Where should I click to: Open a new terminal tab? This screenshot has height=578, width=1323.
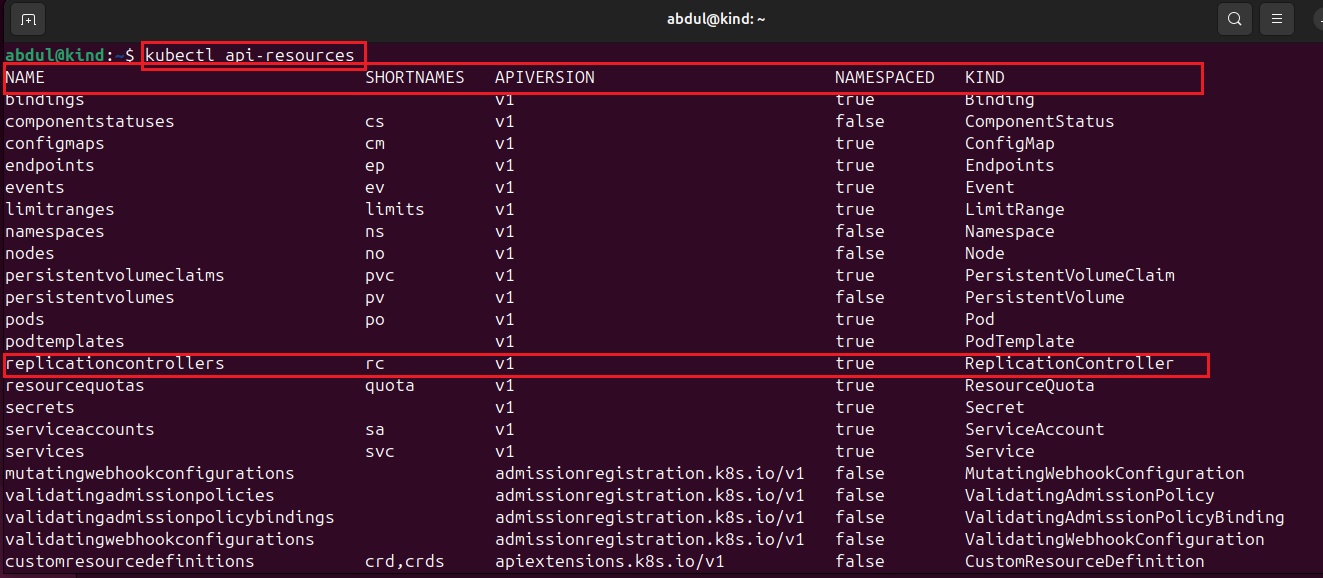pos(28,19)
